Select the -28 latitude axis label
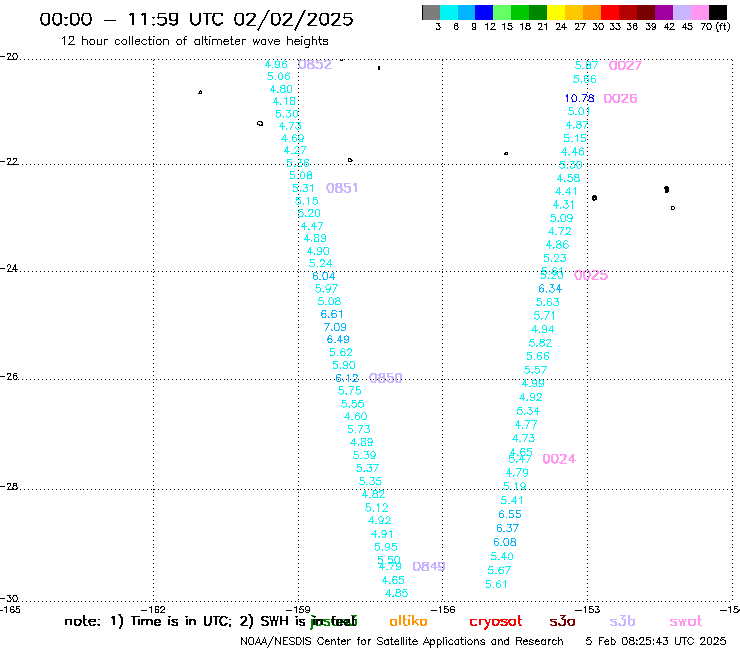 9,486
